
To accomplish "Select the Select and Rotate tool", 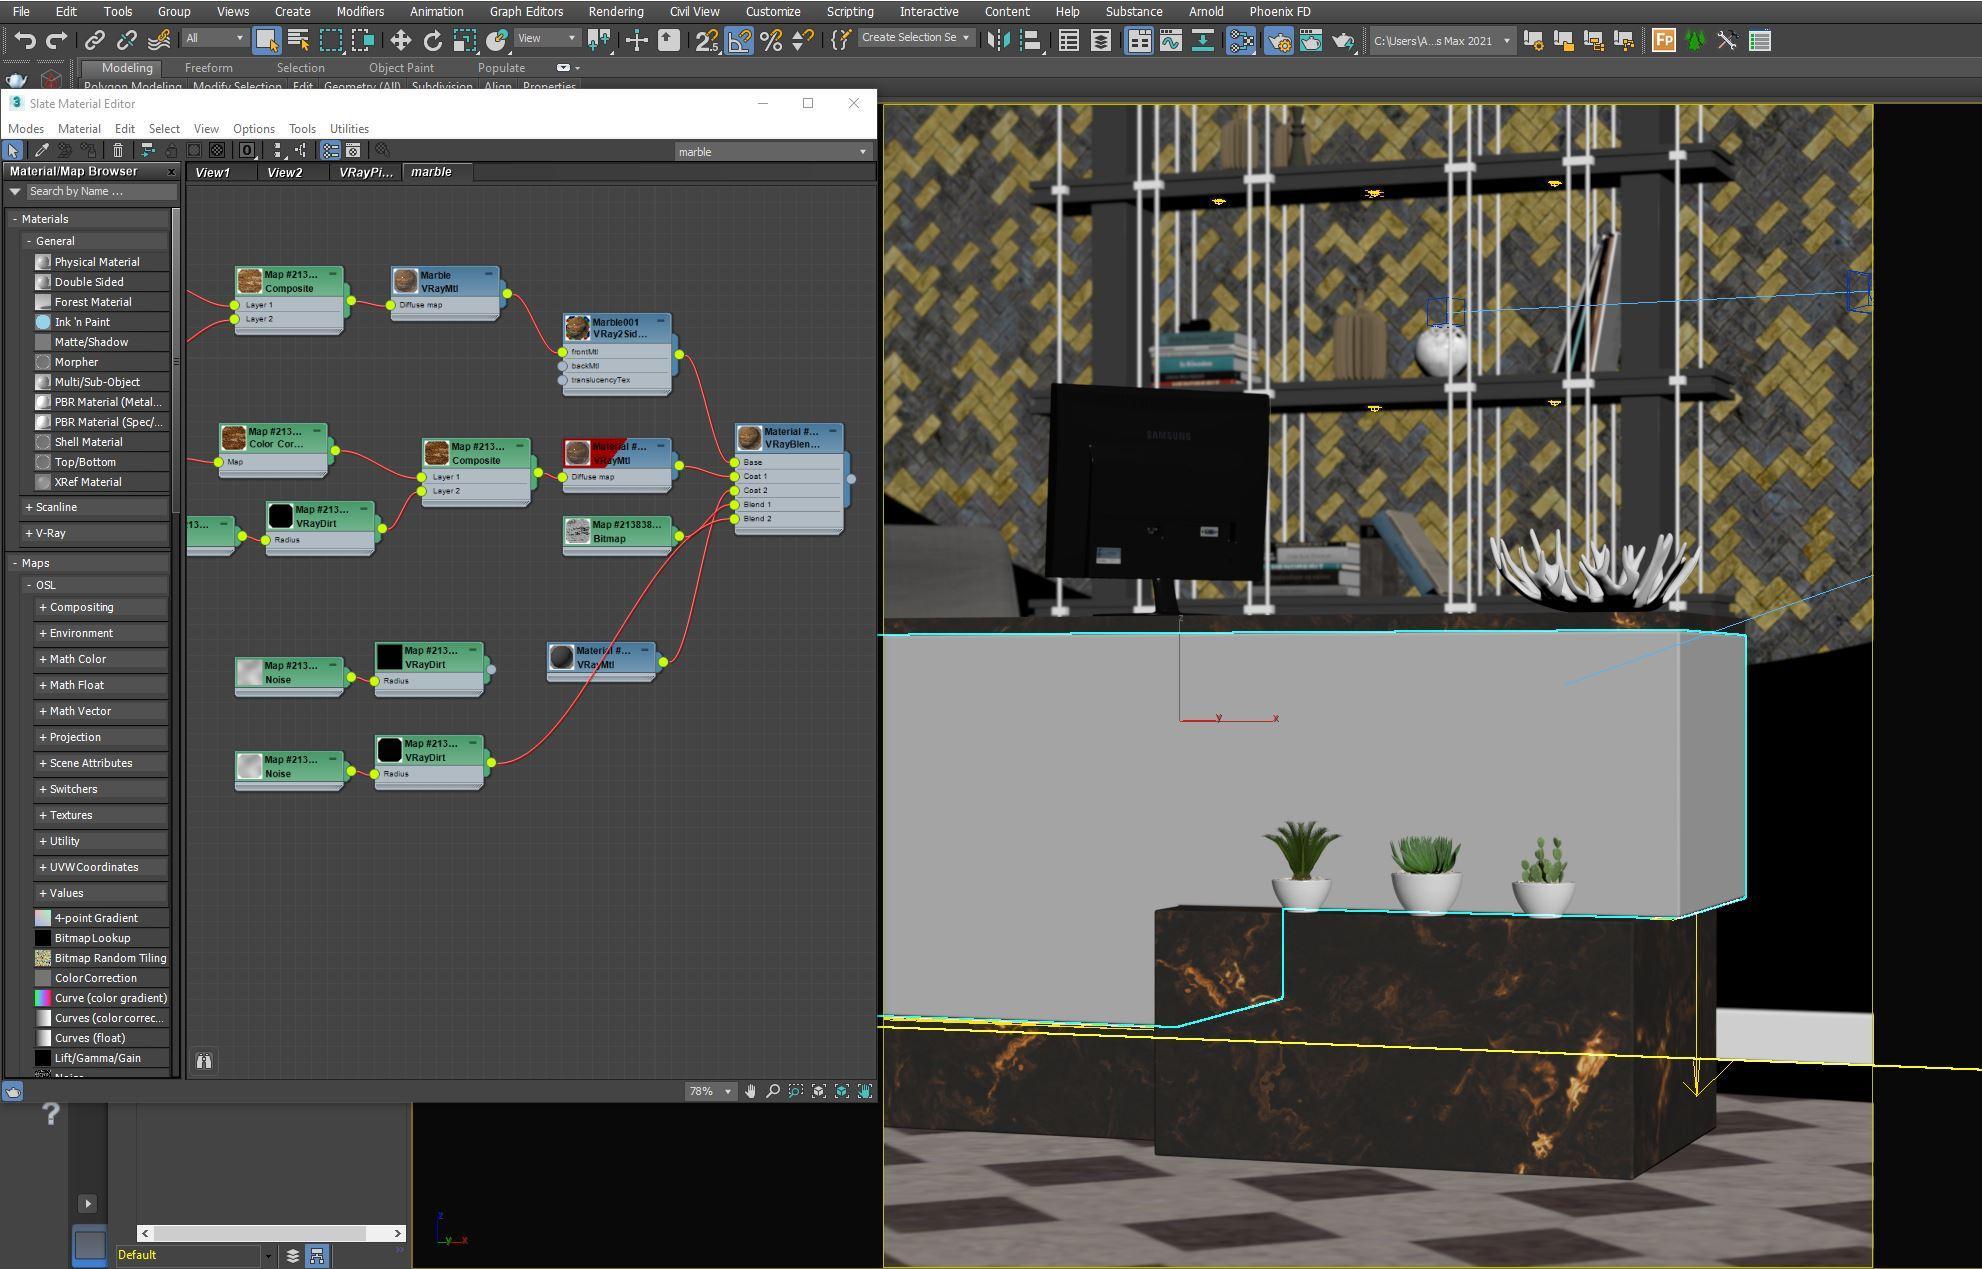I will click(x=432, y=40).
